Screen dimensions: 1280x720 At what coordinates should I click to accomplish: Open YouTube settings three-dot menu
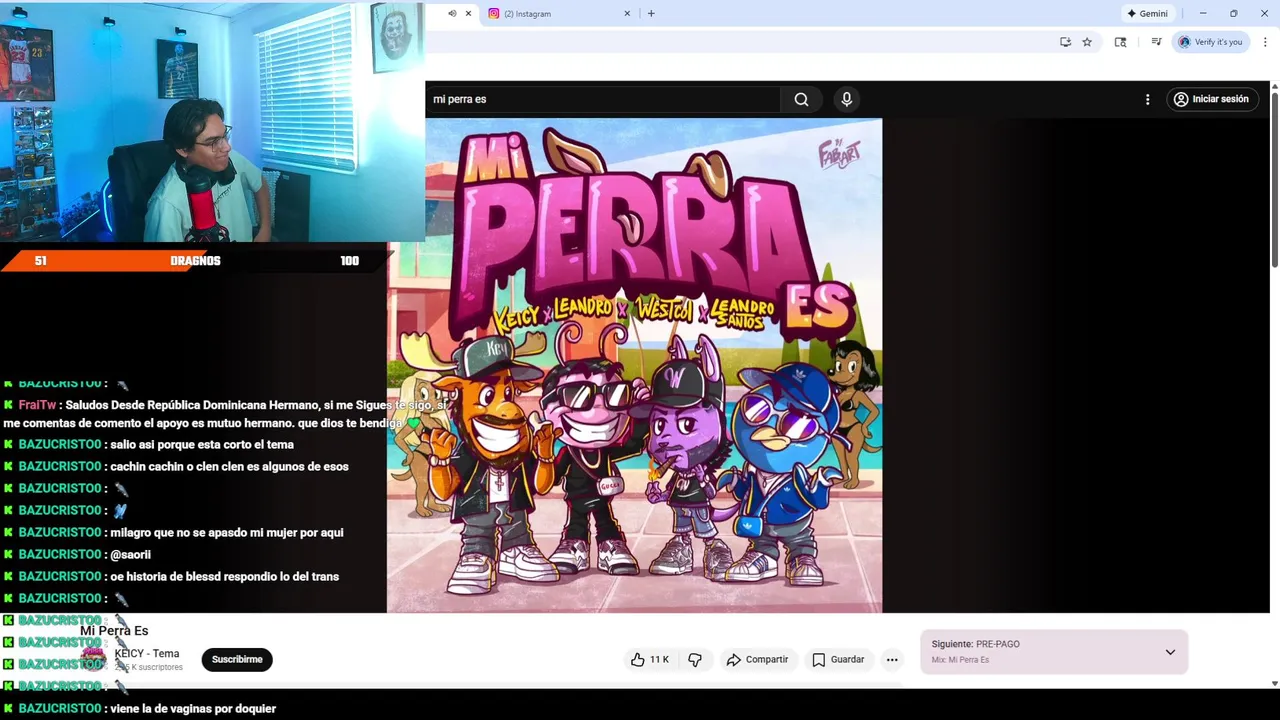(1147, 99)
